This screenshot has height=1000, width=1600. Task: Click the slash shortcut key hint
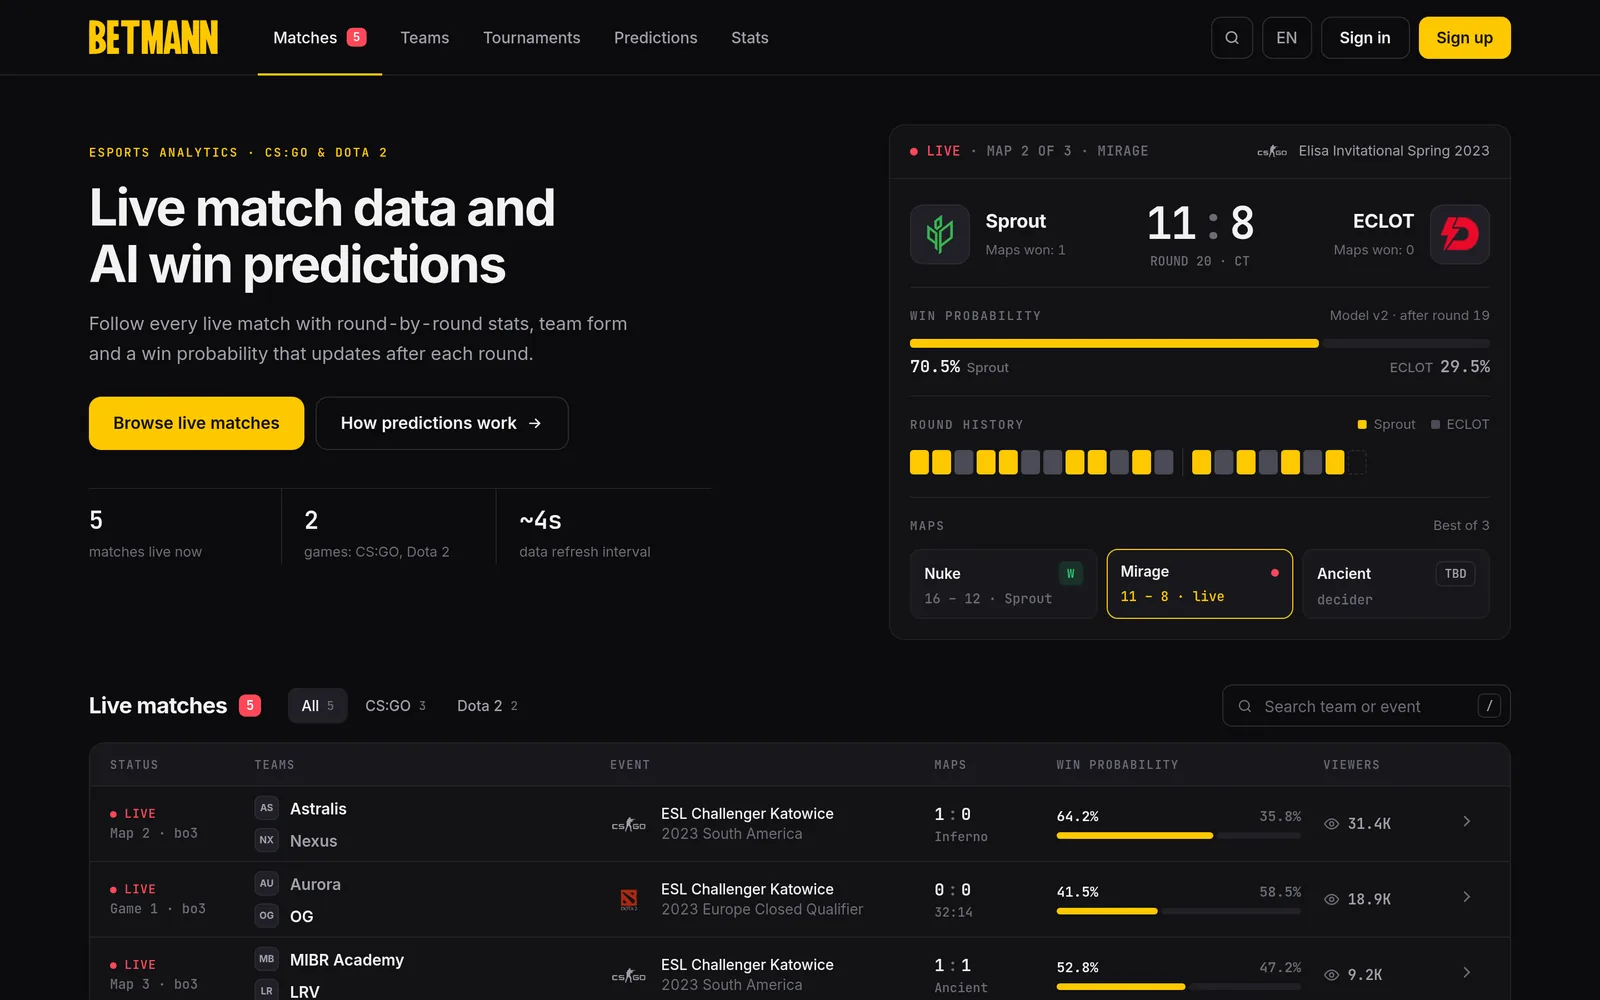click(x=1489, y=706)
